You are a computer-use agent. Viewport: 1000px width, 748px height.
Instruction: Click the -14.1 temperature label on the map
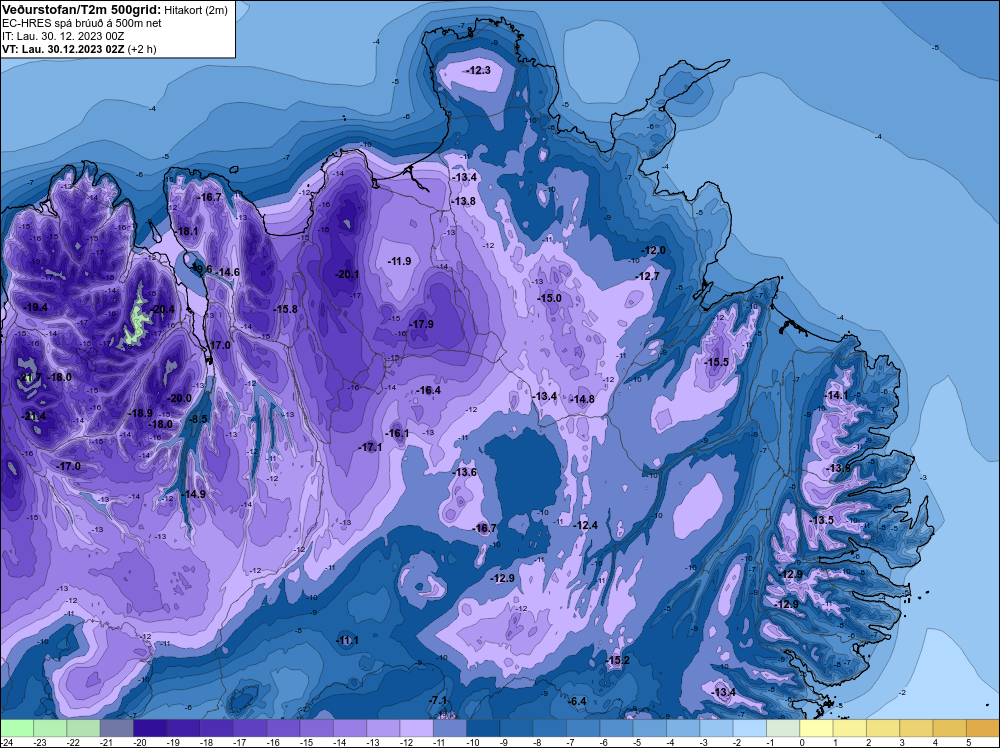pos(837,396)
